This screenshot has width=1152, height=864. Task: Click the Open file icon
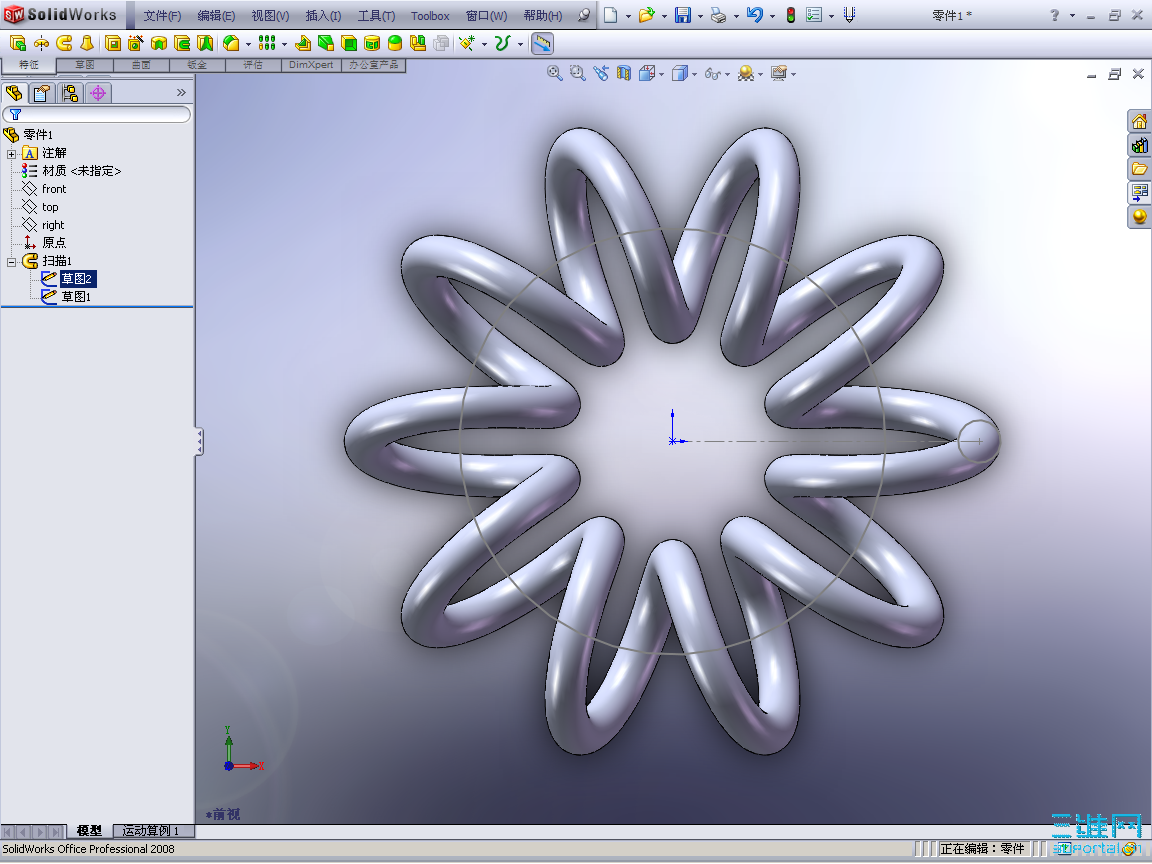pos(647,15)
